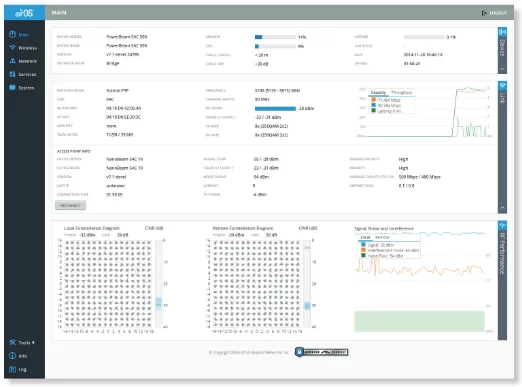Open the Main dashboard icon in sidebar
This screenshot has width=522, height=387.
point(12,34)
